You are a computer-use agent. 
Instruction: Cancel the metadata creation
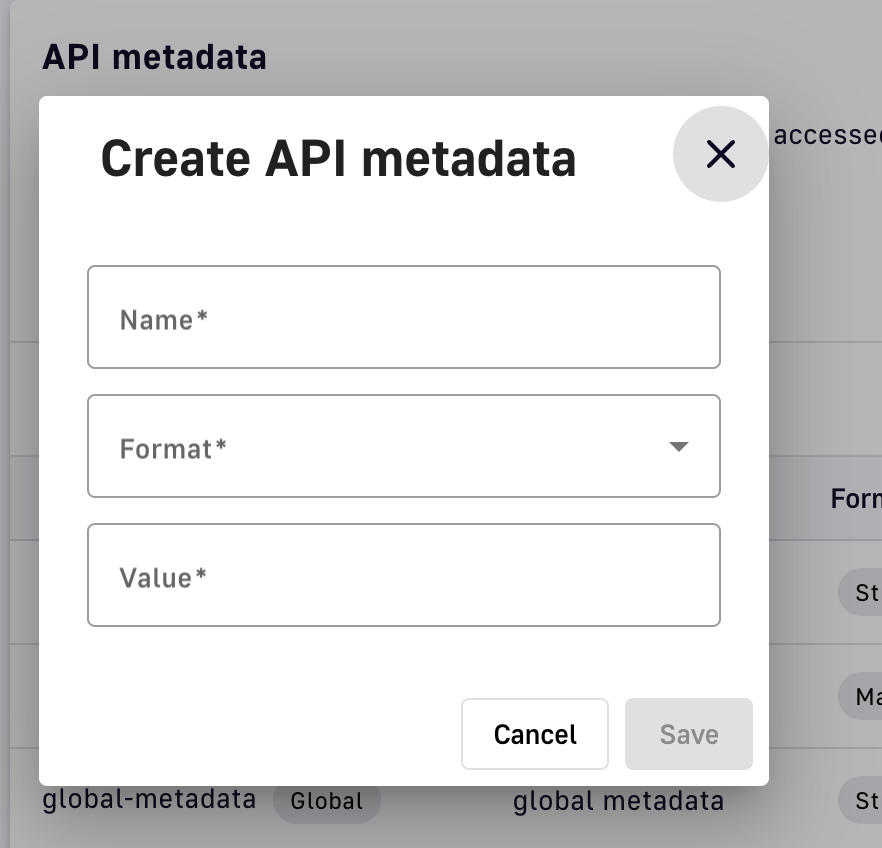click(x=535, y=734)
